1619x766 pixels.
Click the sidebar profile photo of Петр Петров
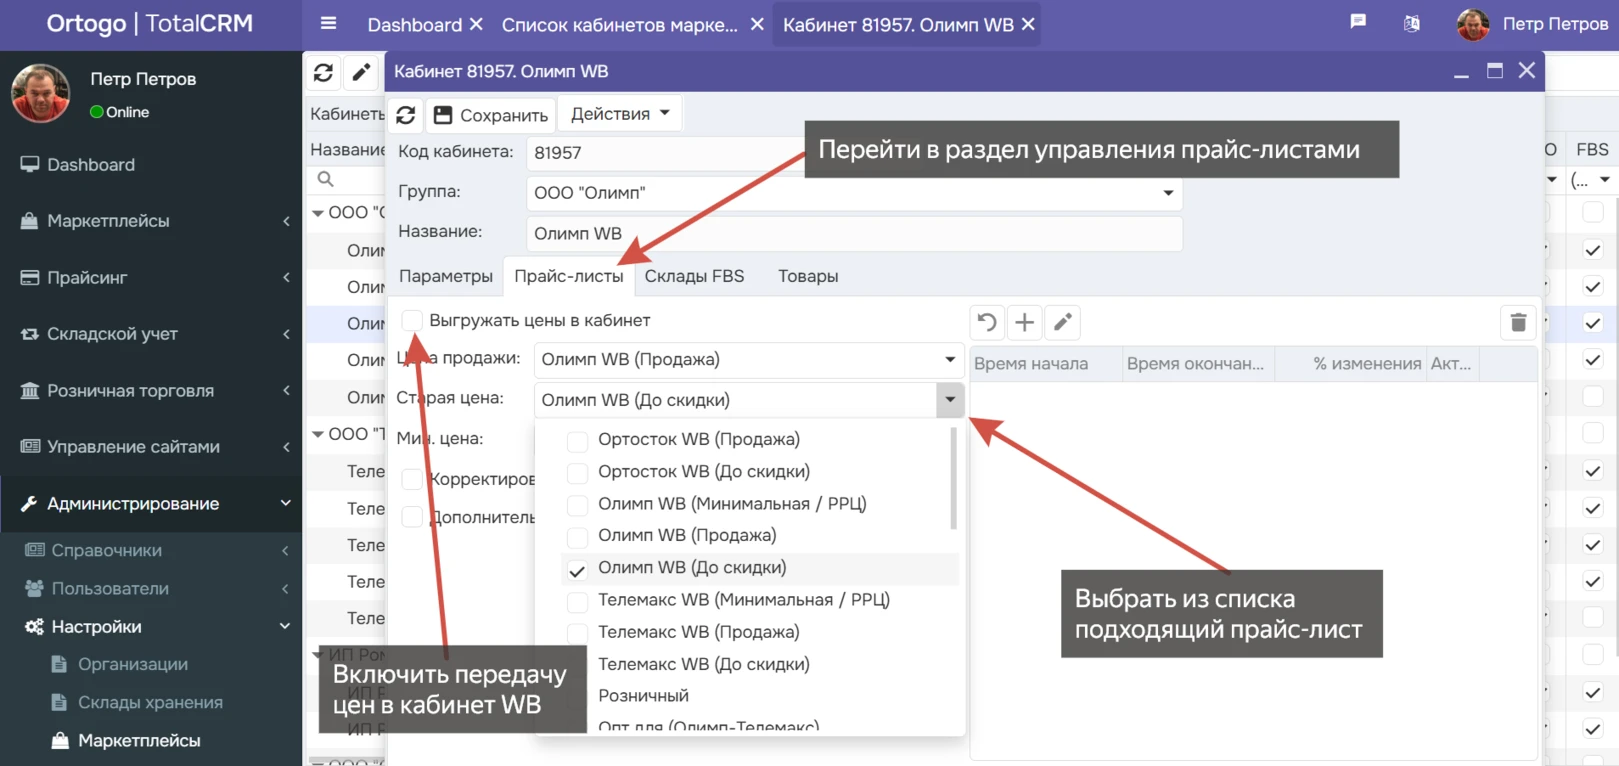pyautogui.click(x=40, y=93)
